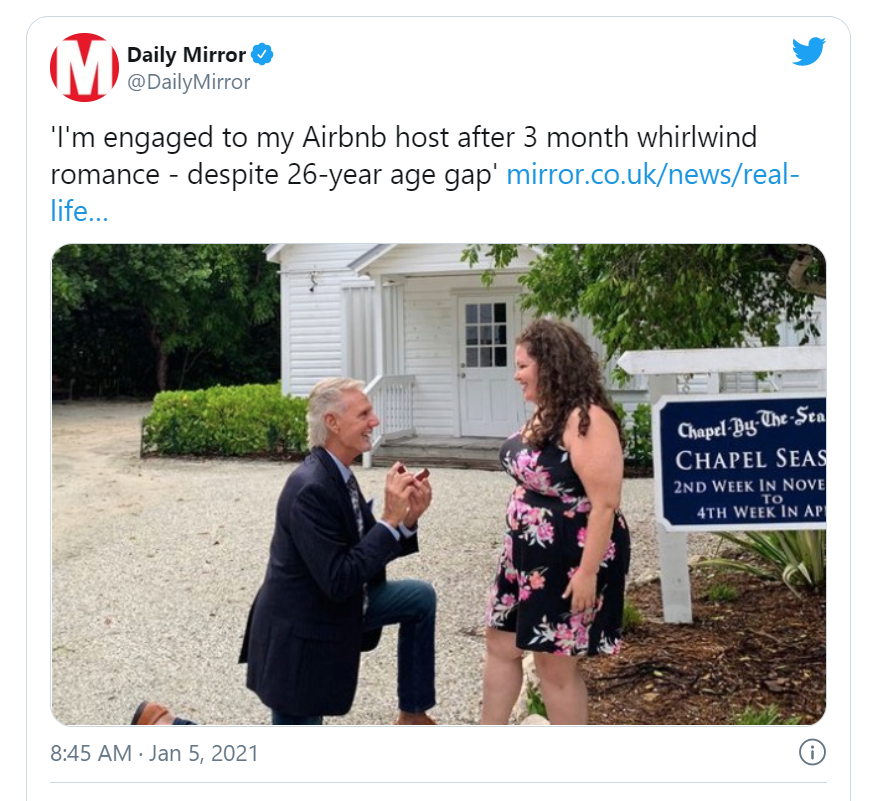
Task: Click the white chapel door in photo
Action: (486, 366)
